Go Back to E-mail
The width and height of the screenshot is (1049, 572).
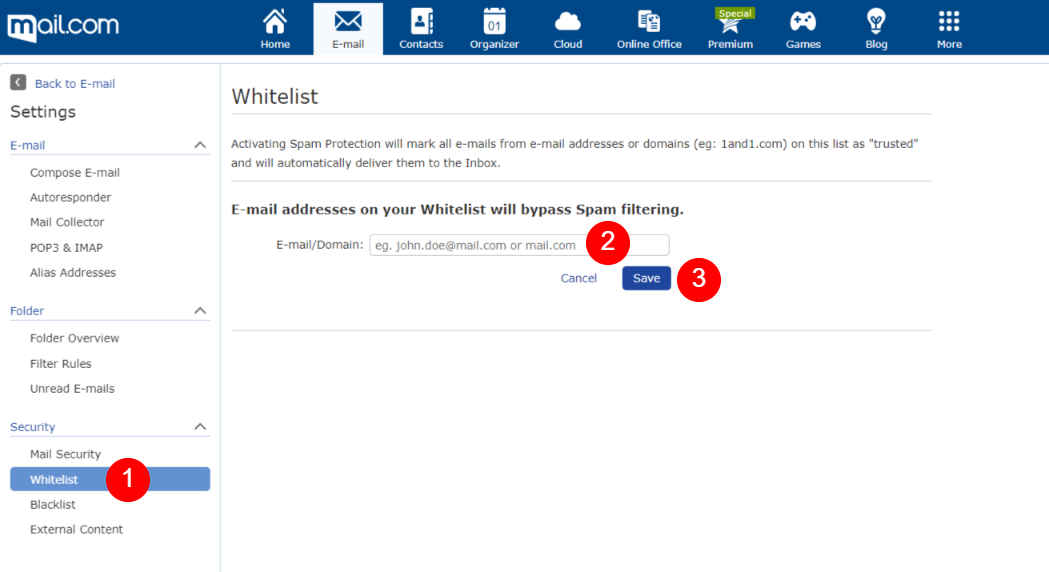click(74, 84)
